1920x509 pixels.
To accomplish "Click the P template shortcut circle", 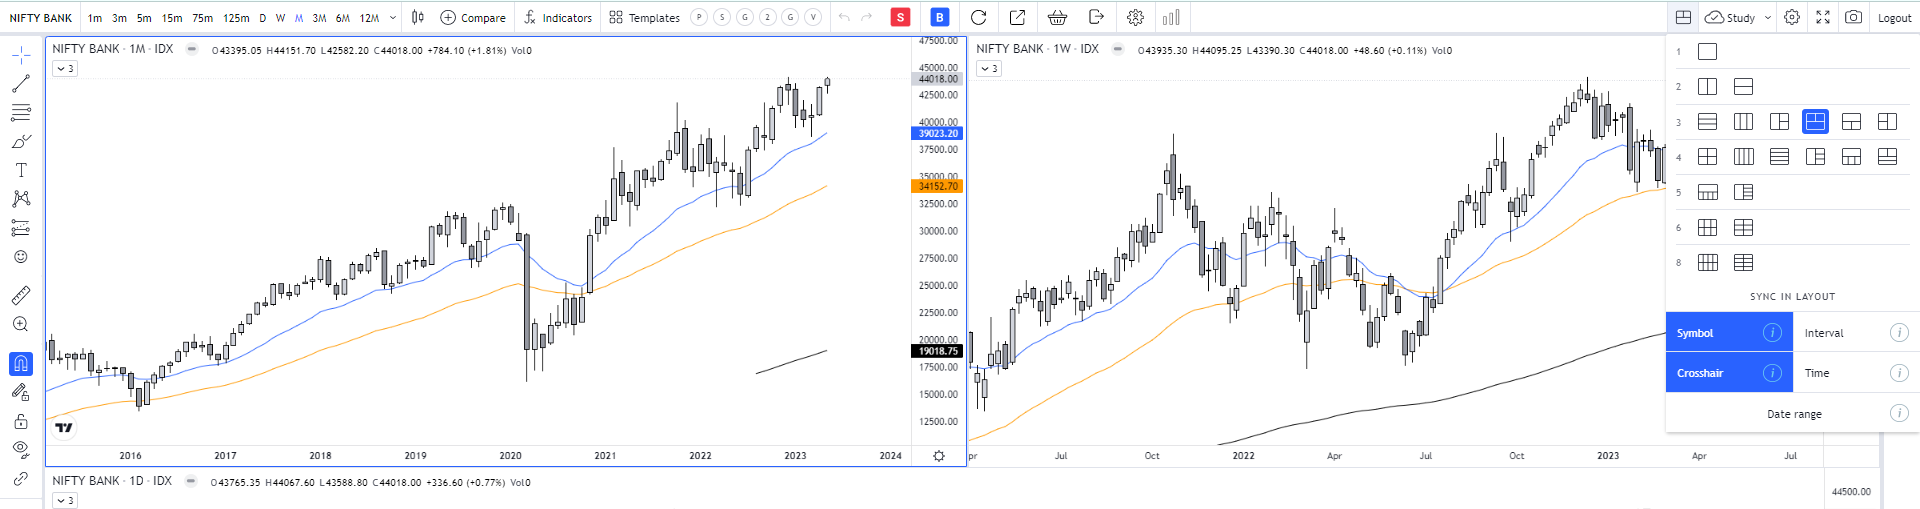I will (x=699, y=17).
